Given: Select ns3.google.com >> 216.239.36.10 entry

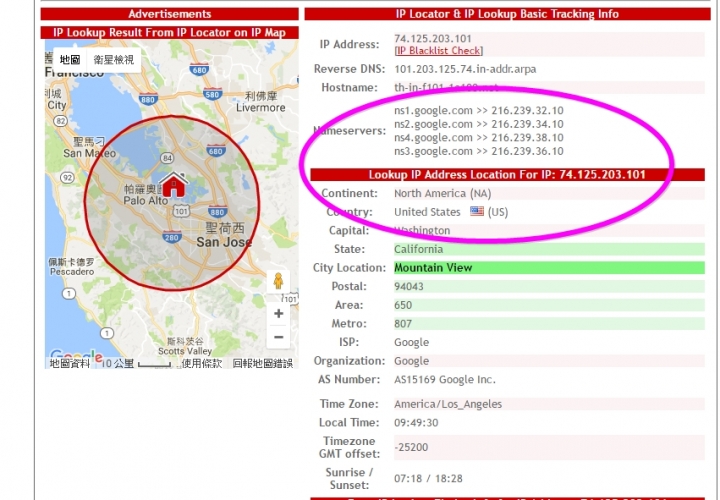Looking at the screenshot, I should click(478, 151).
